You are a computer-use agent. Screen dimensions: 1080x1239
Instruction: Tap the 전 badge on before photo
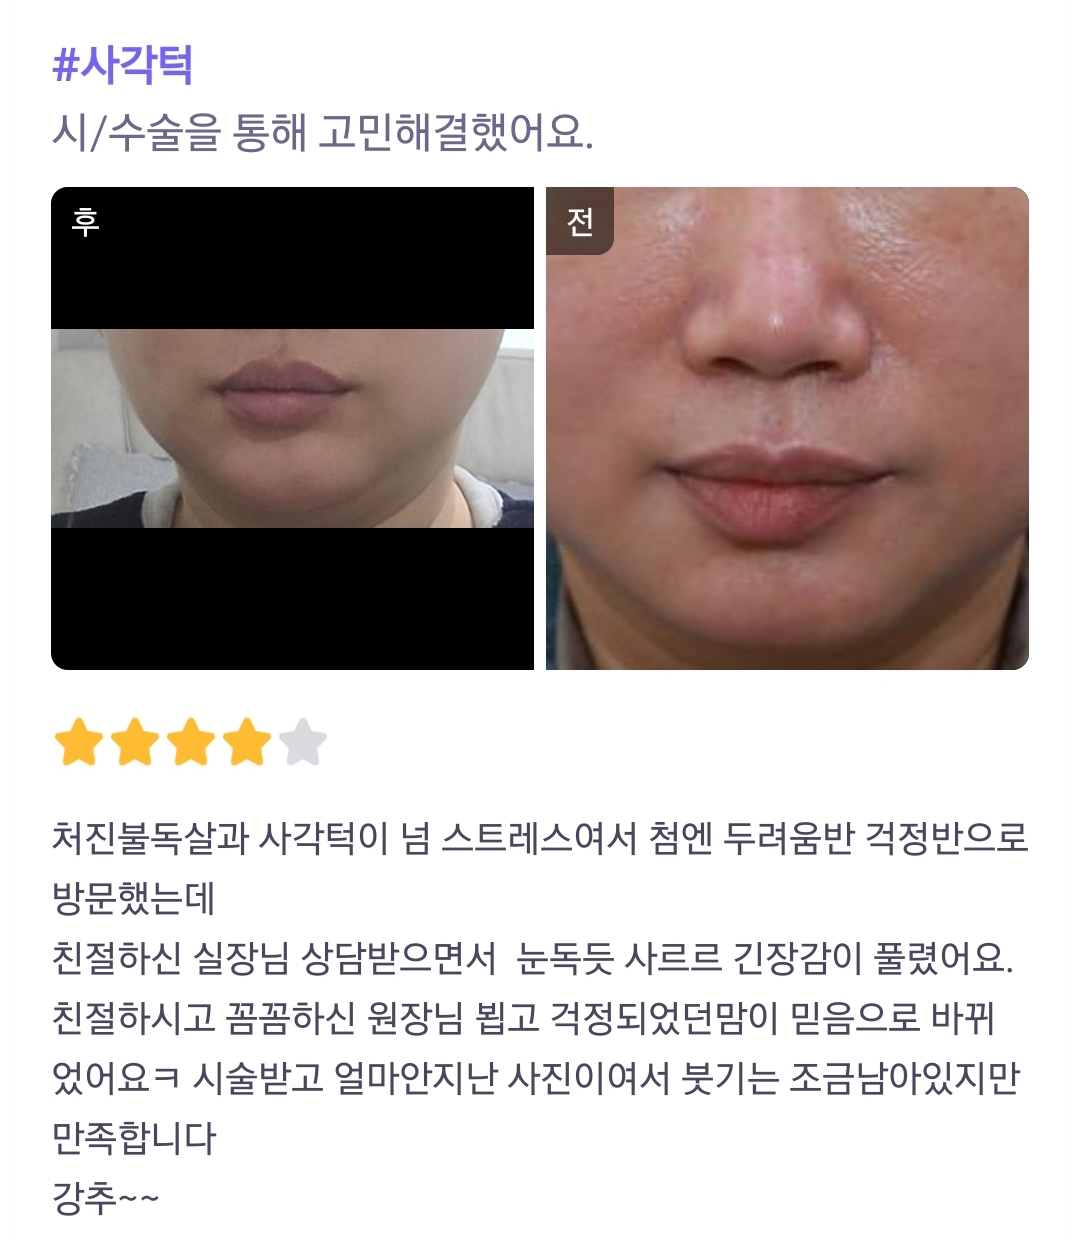point(580,221)
